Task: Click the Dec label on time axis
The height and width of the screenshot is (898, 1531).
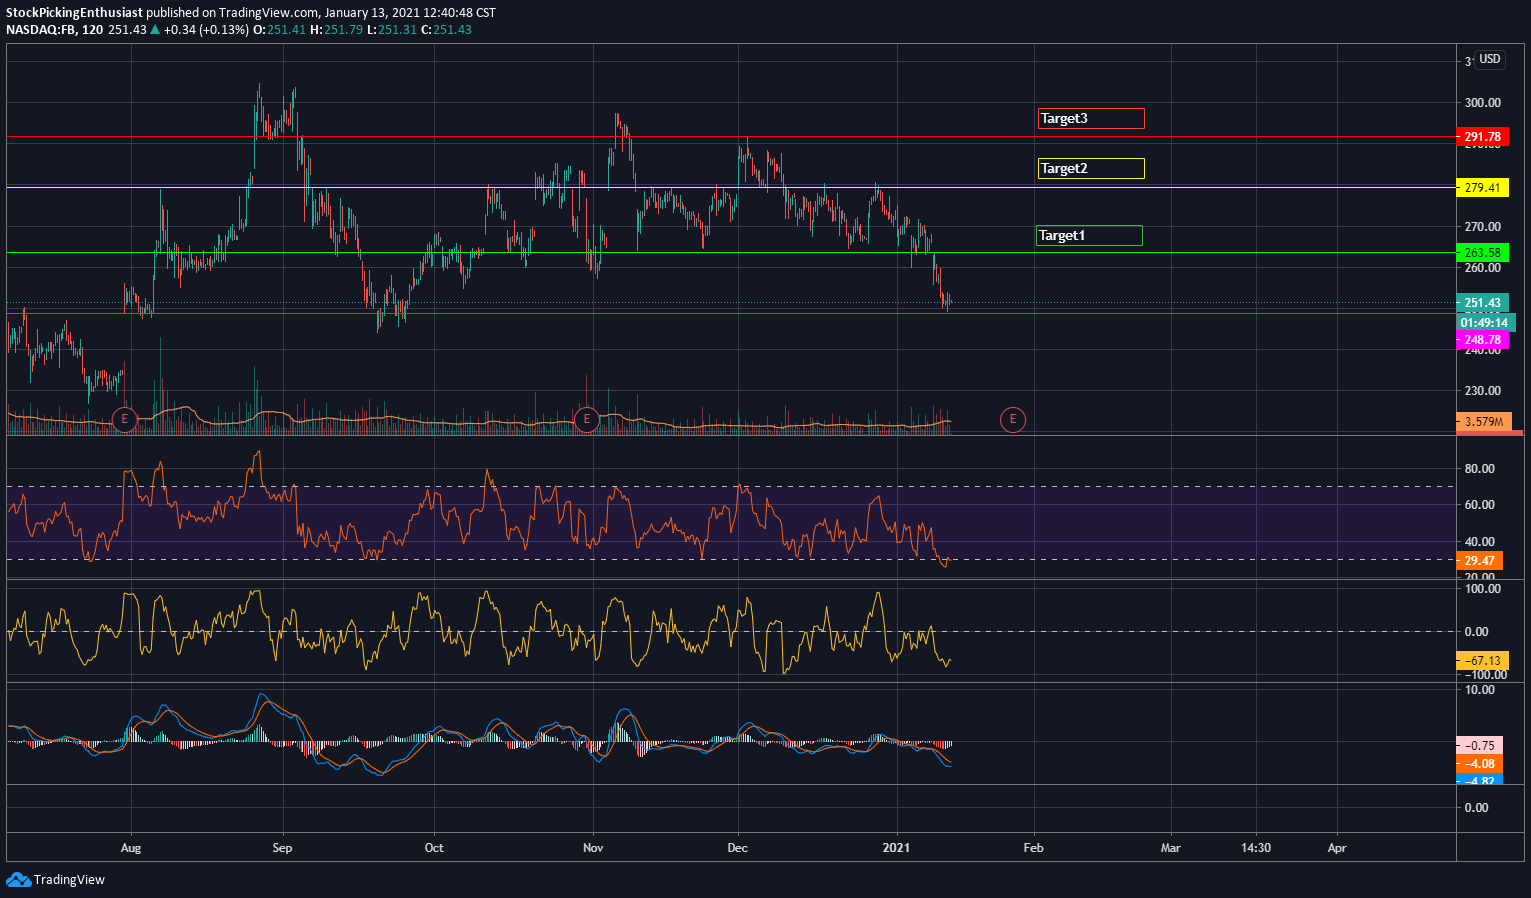Action: pyautogui.click(x=738, y=848)
